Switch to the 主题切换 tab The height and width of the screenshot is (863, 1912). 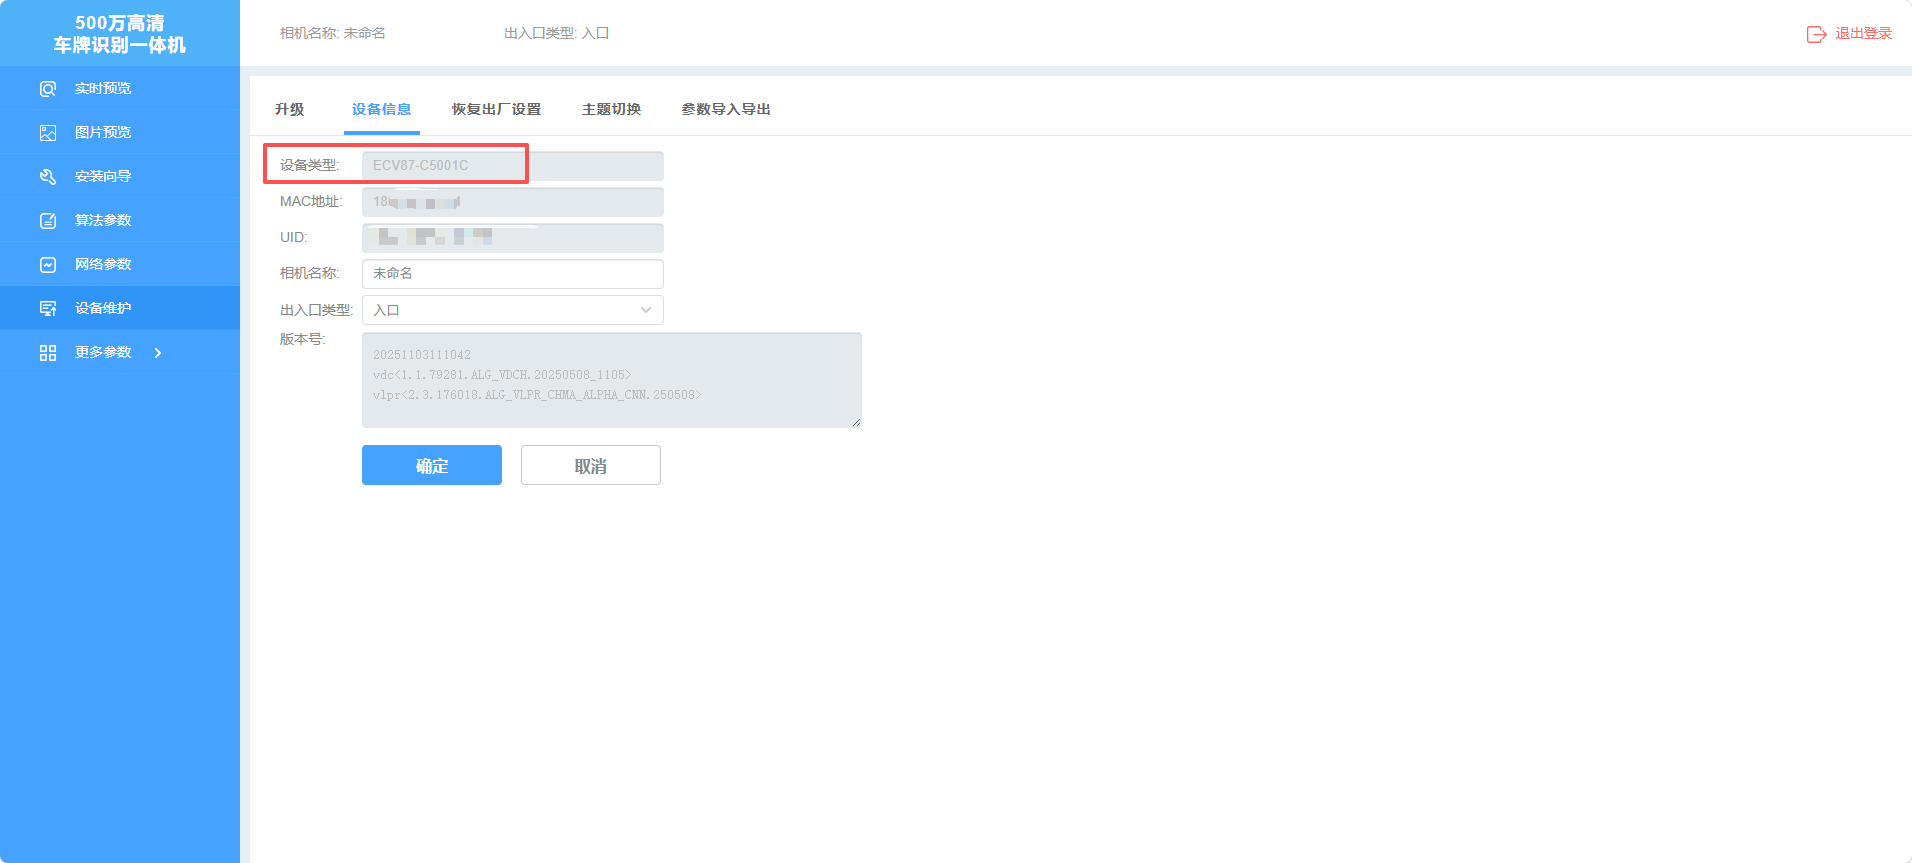[x=612, y=109]
